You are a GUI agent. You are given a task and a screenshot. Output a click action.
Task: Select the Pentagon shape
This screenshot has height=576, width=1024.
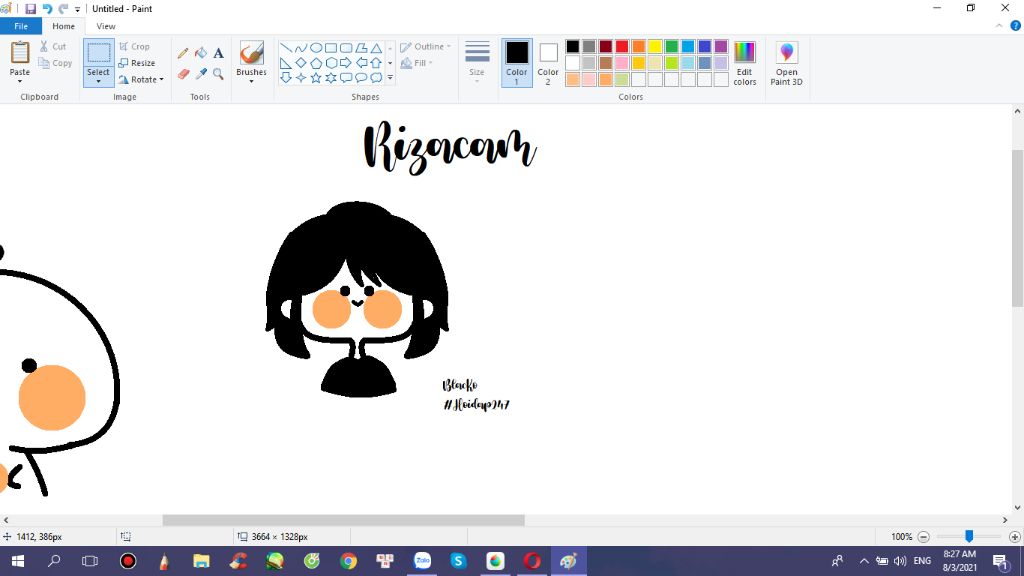pos(315,63)
